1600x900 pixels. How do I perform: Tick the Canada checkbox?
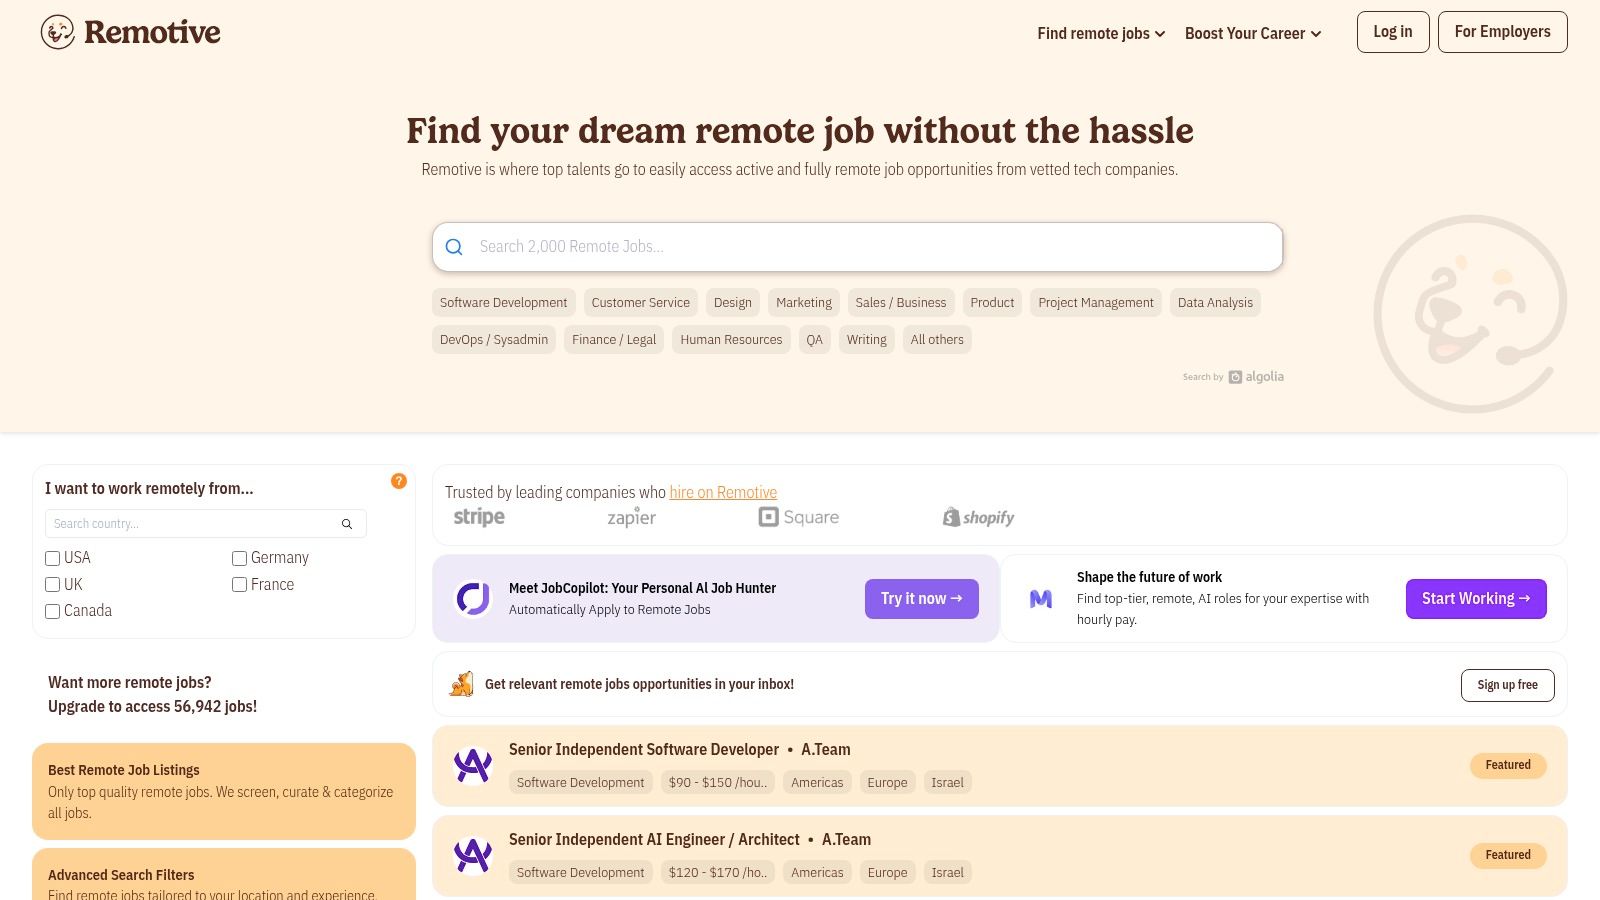tap(53, 611)
